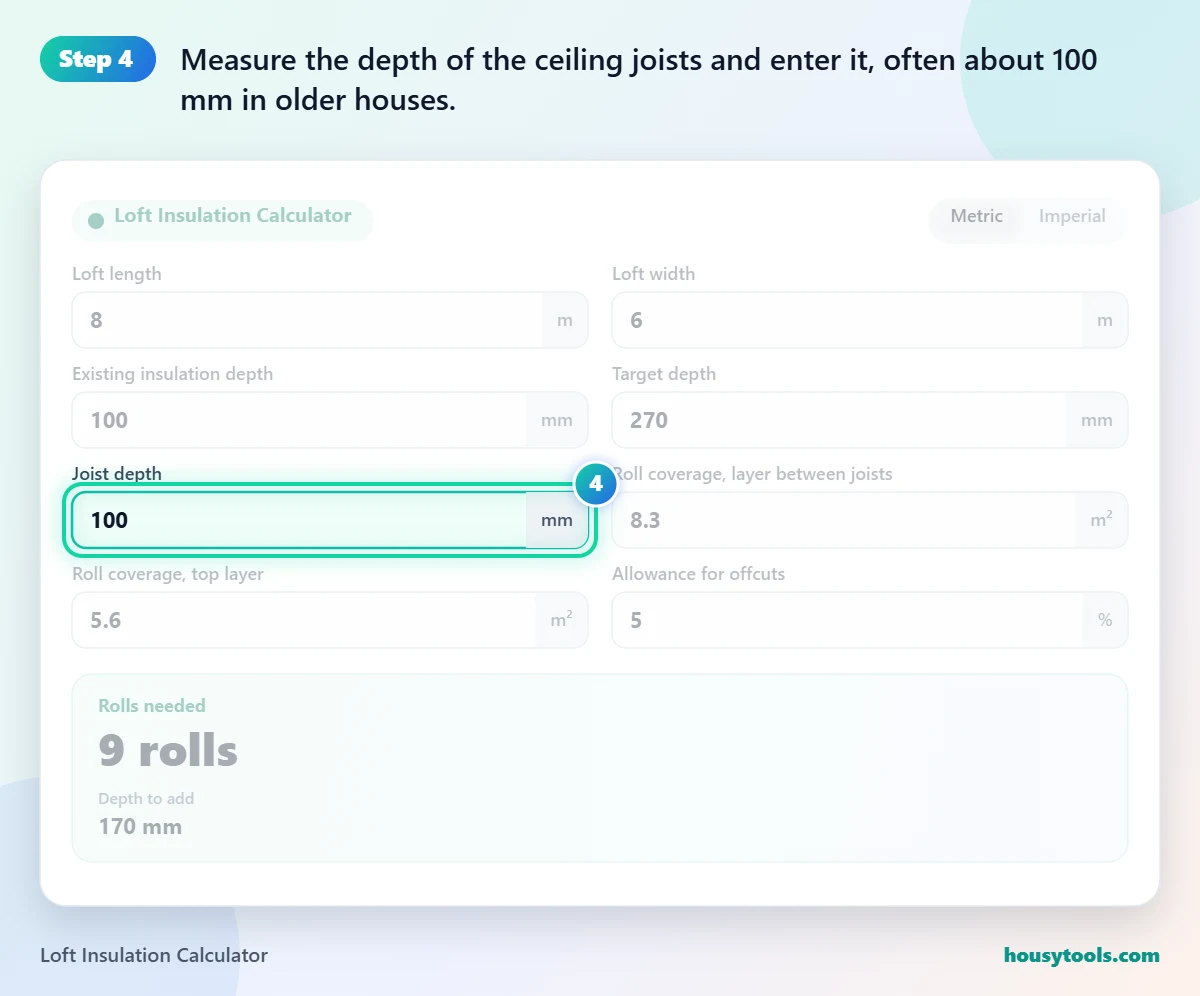Image resolution: width=1200 pixels, height=996 pixels.
Task: Click the 'Allowance for offcuts' label
Action: pos(698,574)
